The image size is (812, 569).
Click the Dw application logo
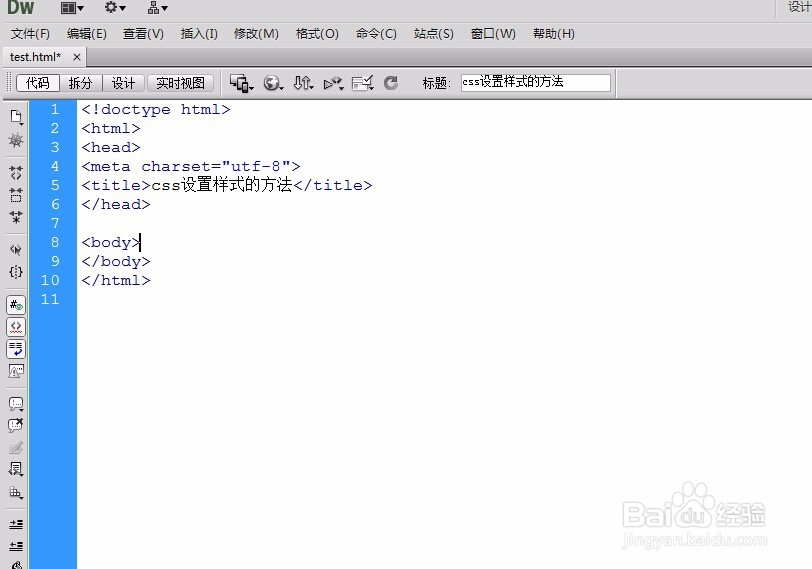click(x=20, y=8)
